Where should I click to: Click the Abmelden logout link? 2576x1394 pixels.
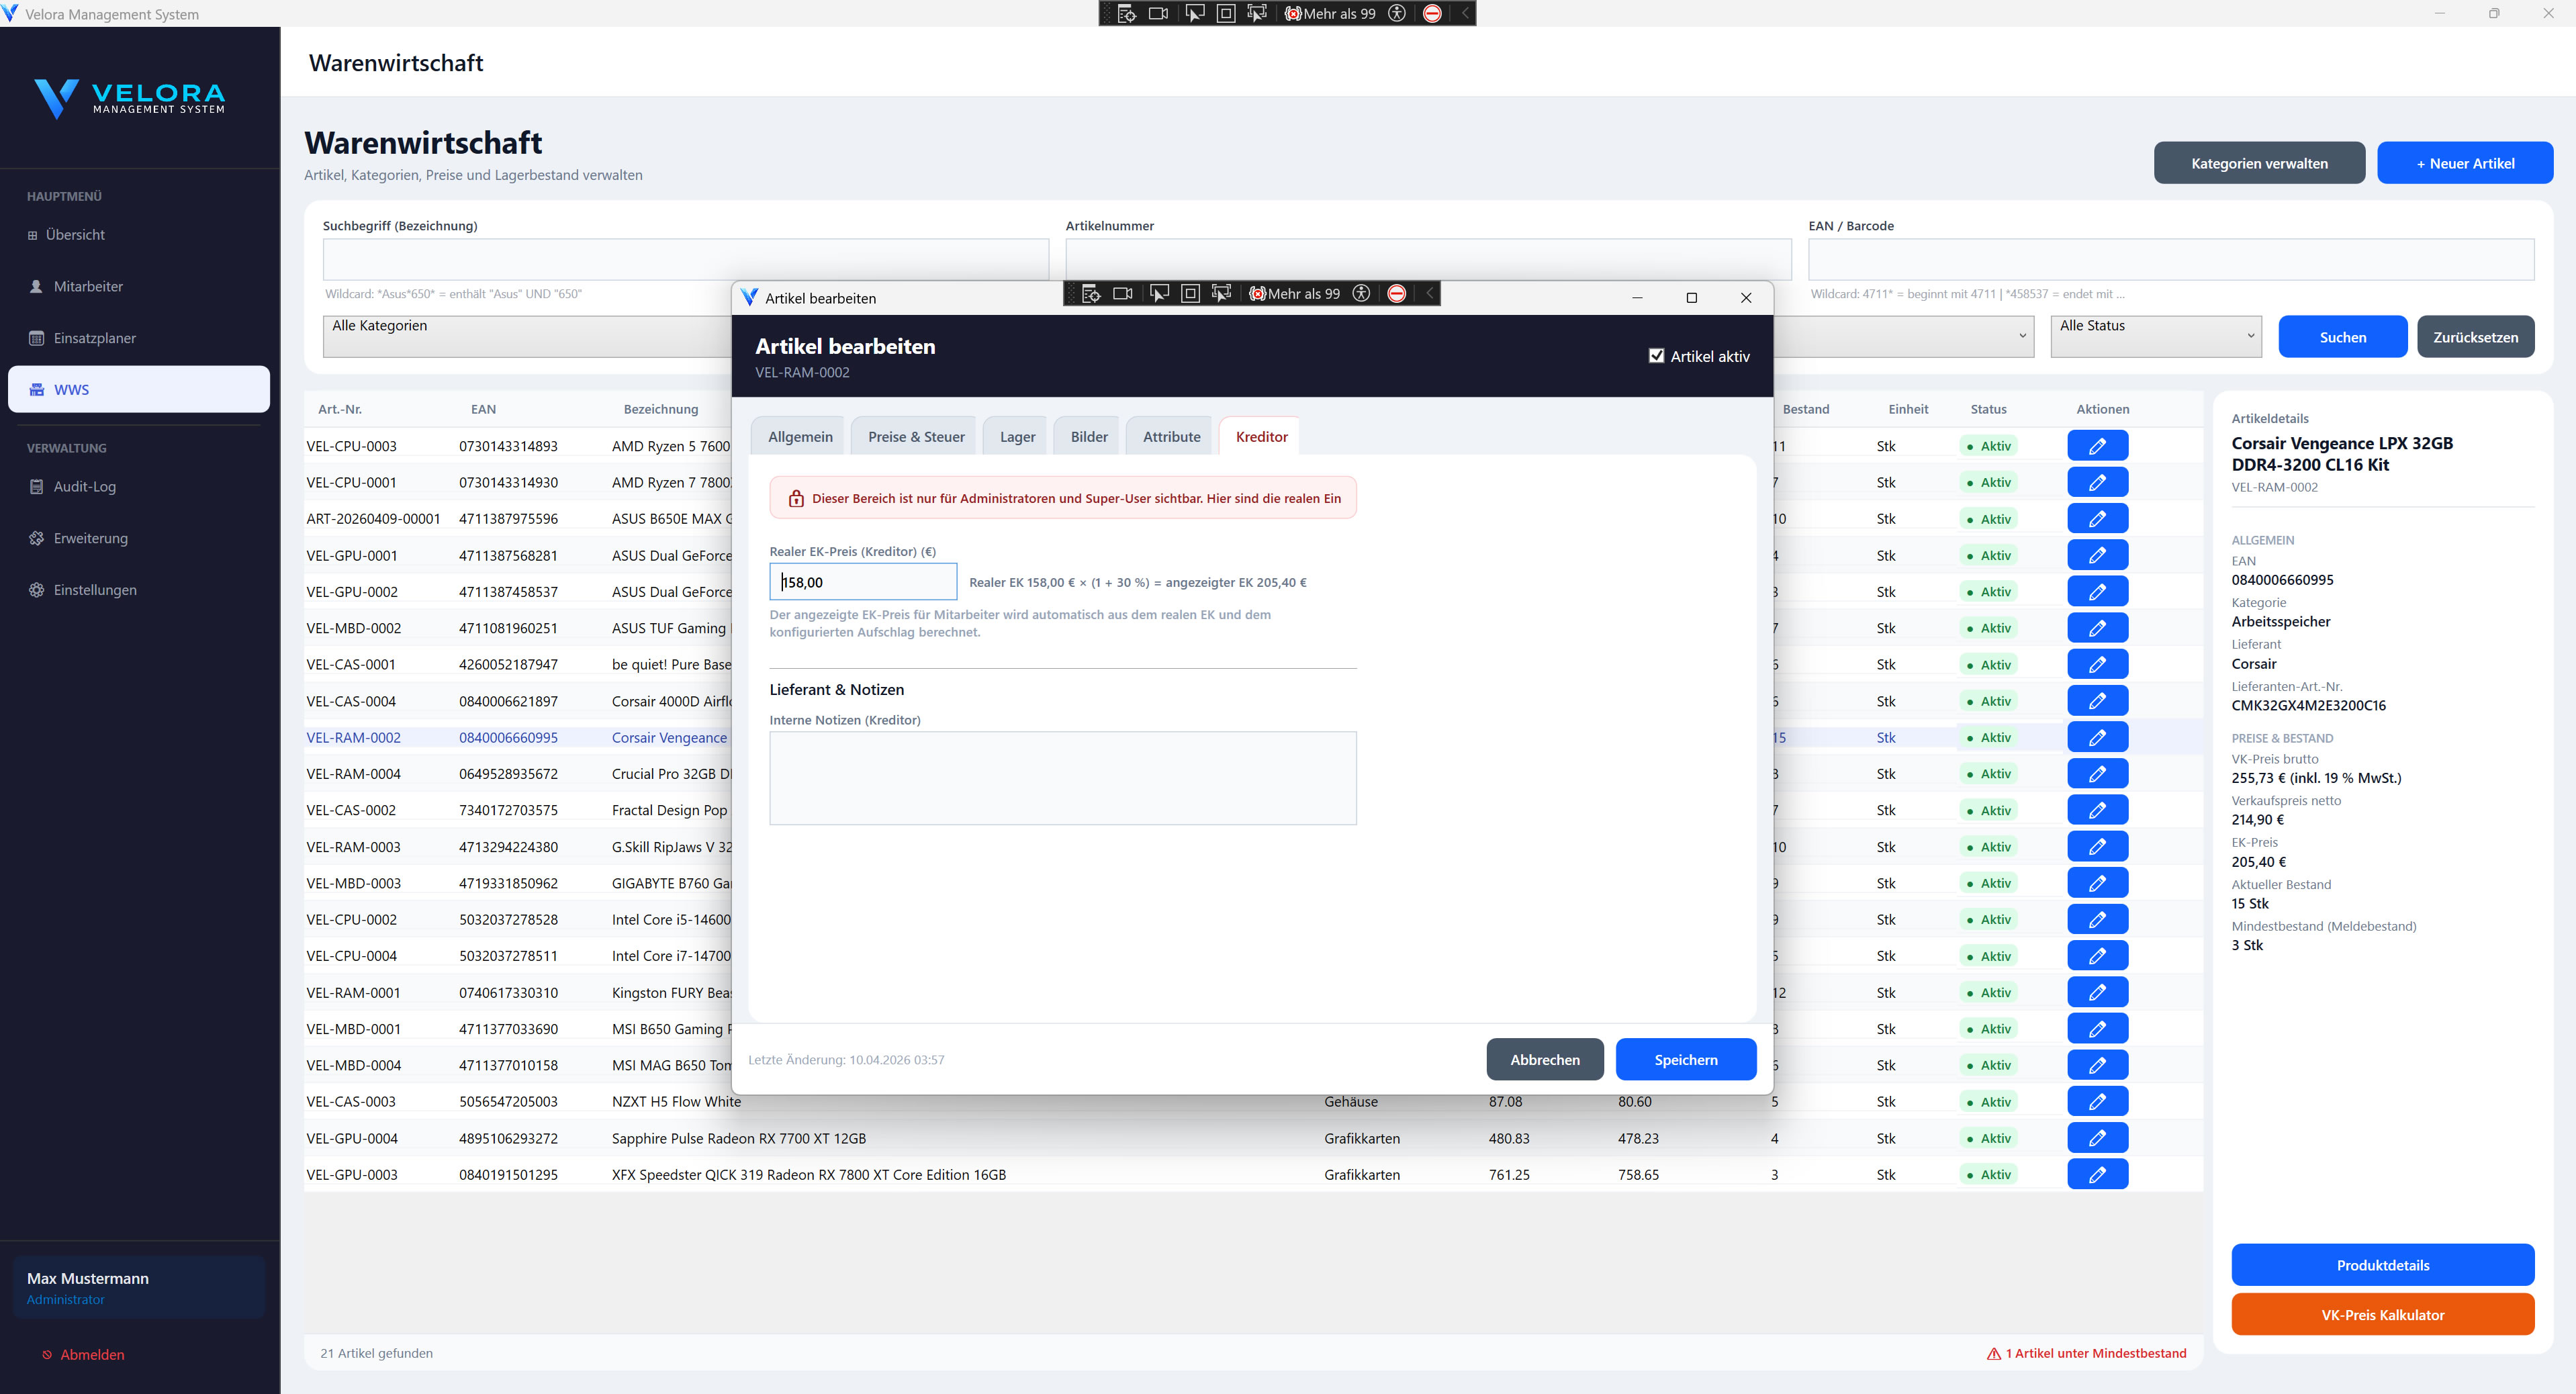(x=92, y=1355)
